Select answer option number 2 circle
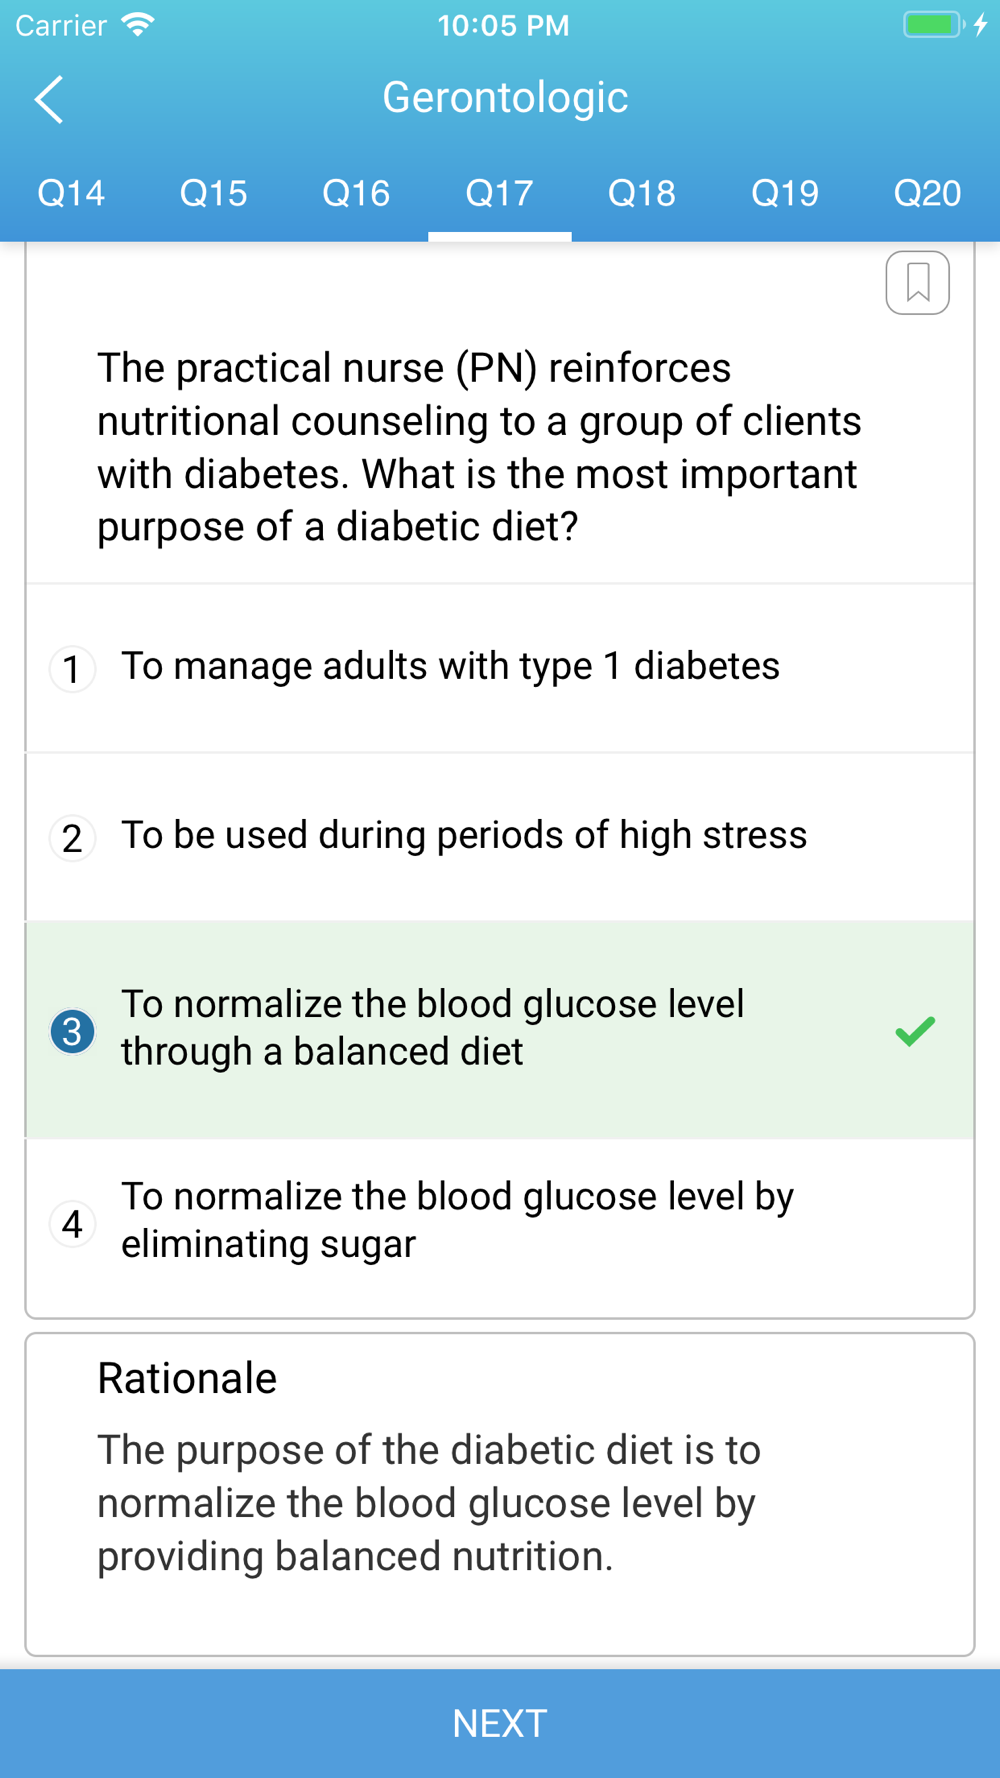This screenshot has width=1000, height=1778. (72, 838)
